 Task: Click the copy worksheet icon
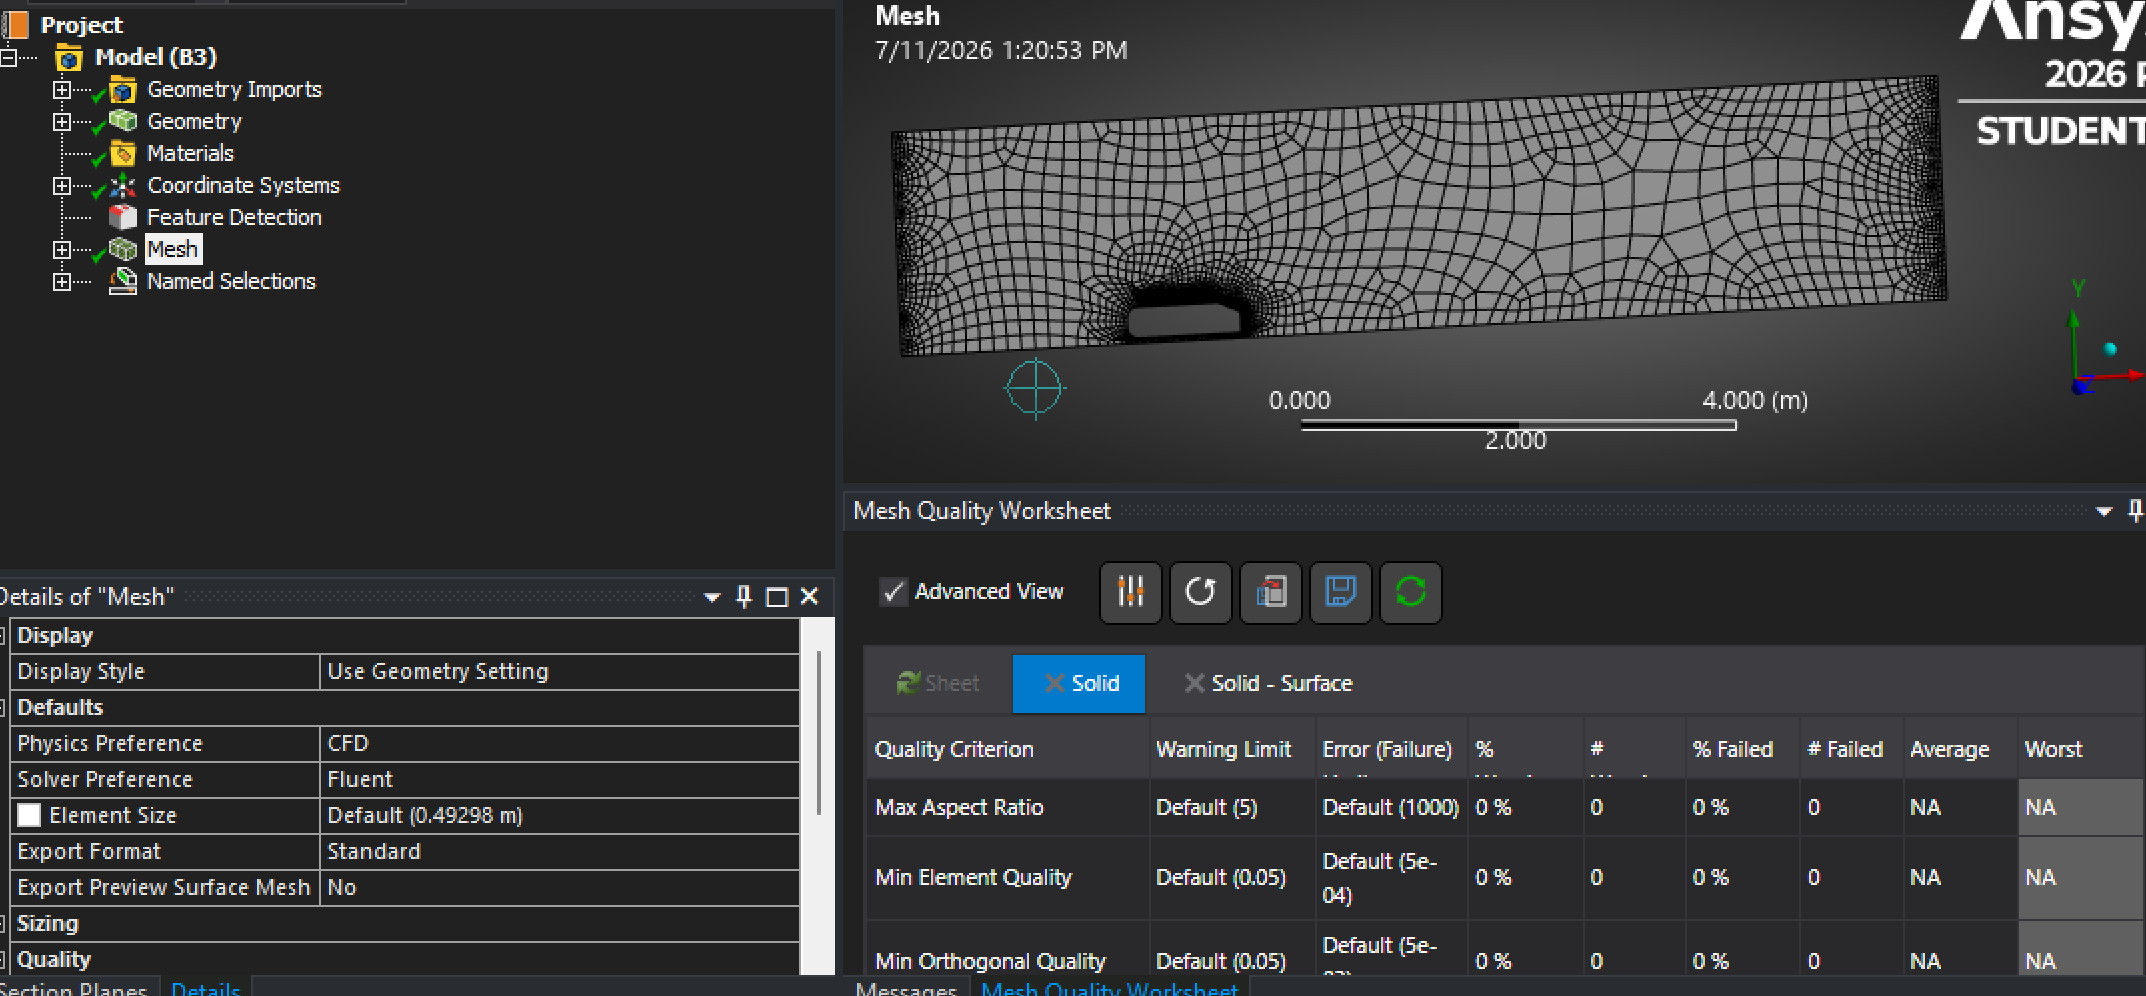1270,592
